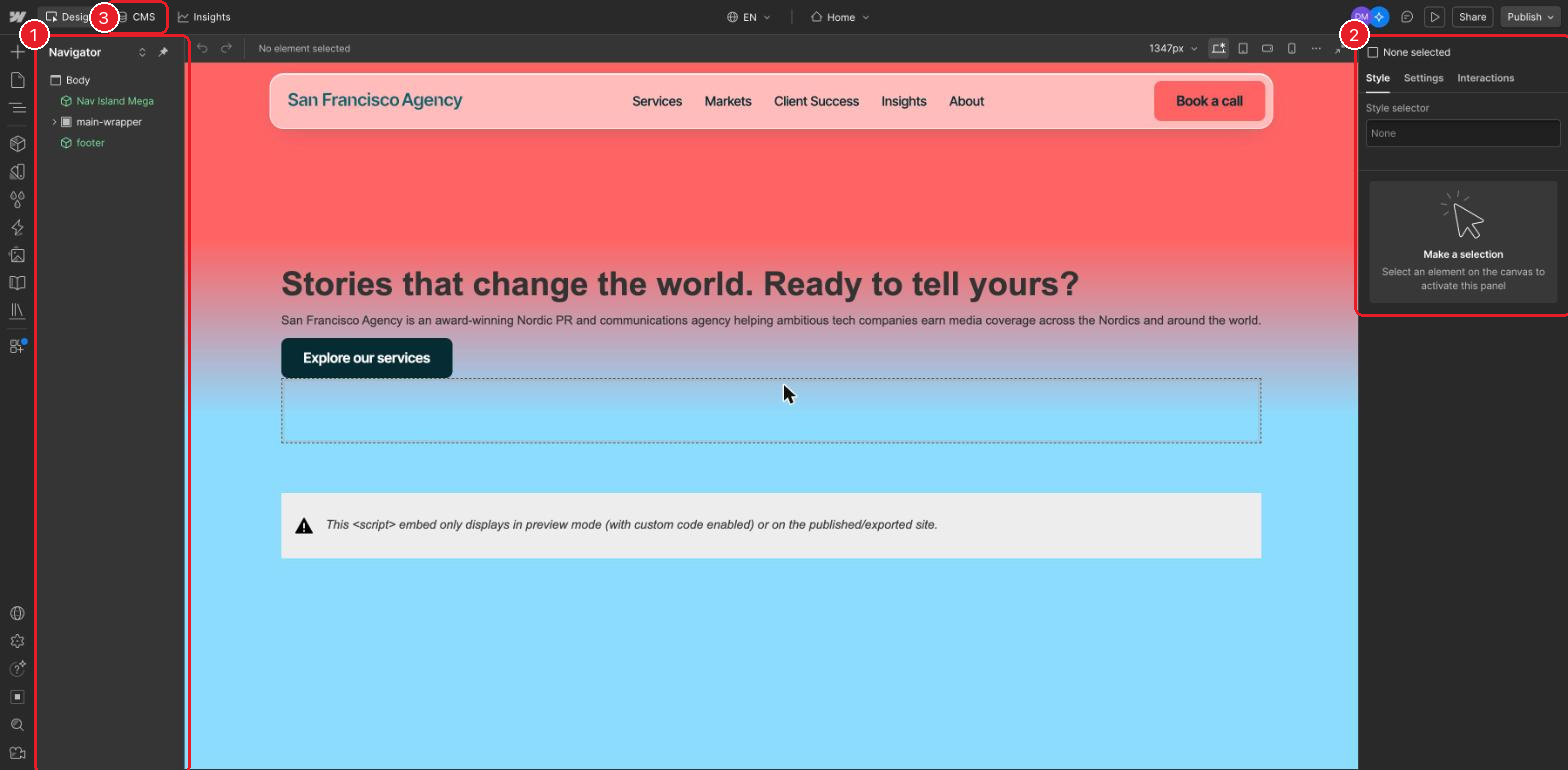Pin the Navigator panel
The image size is (1568, 770).
[164, 52]
